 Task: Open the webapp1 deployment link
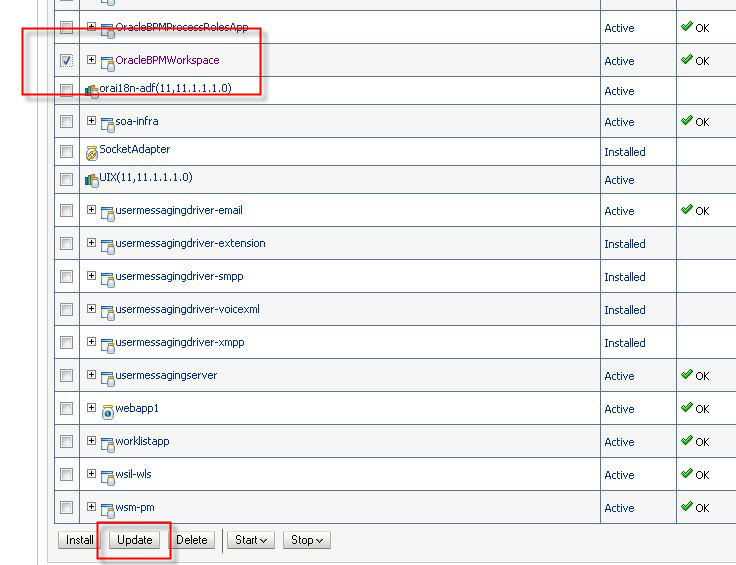(137, 408)
